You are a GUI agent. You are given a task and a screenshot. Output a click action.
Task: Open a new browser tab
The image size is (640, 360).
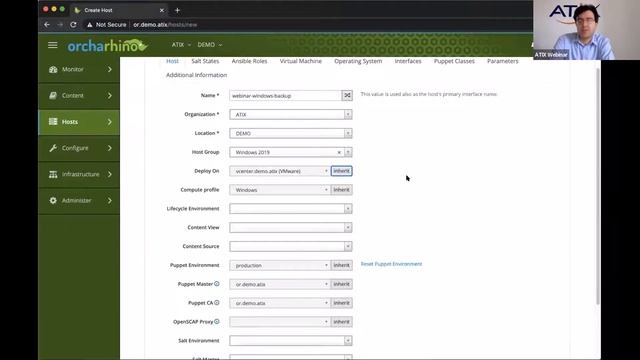[177, 10]
